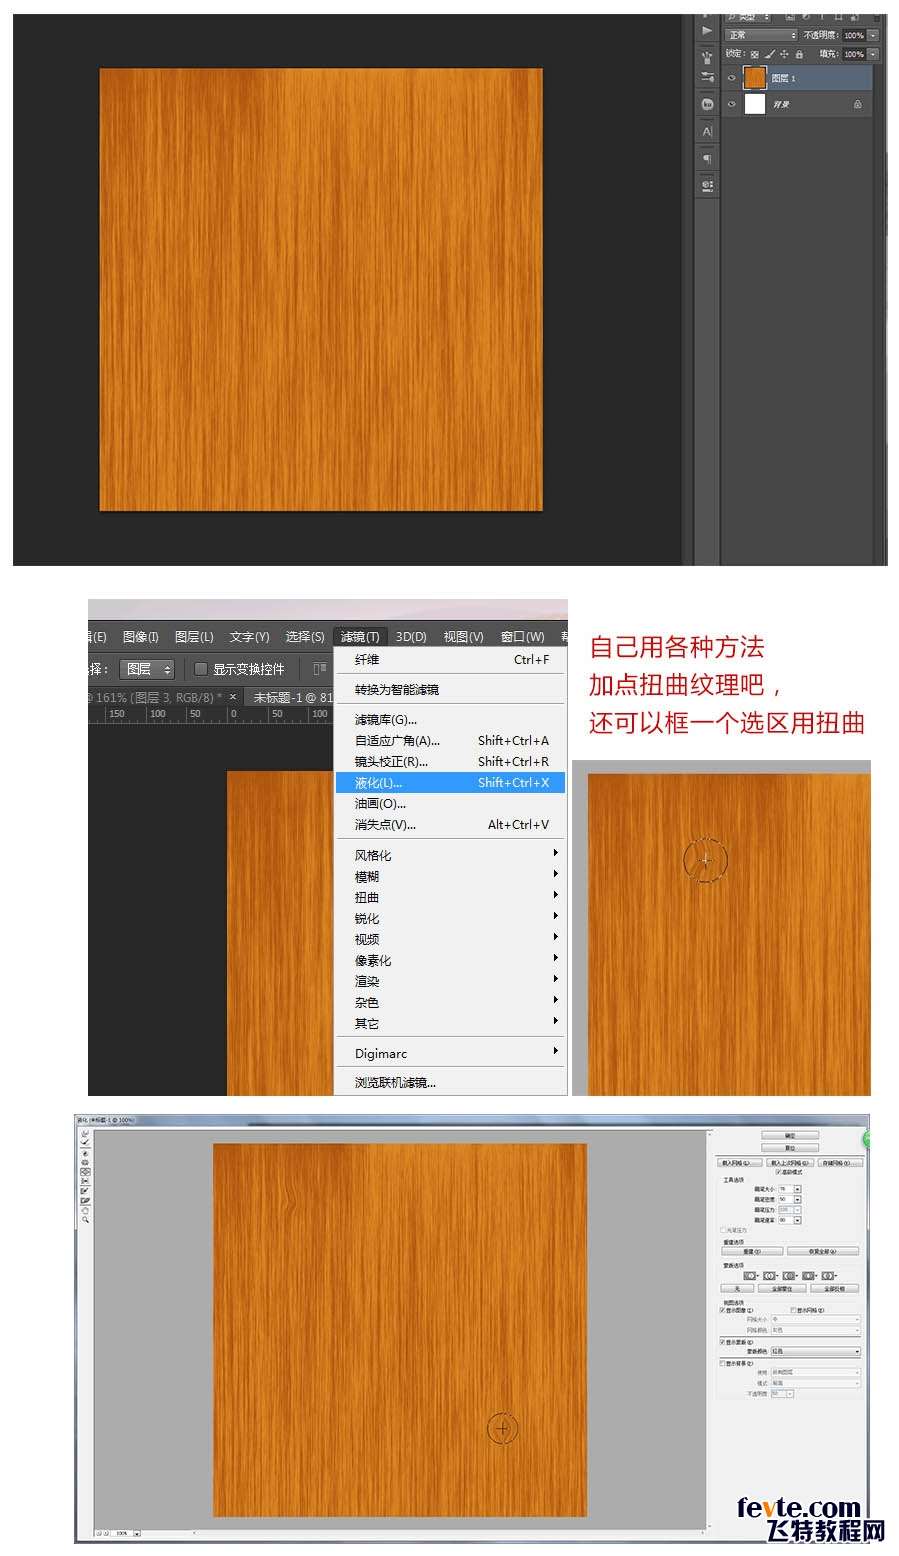Open the layer opacity 100% dropdown
899x1556 pixels.
pyautogui.click(x=874, y=35)
